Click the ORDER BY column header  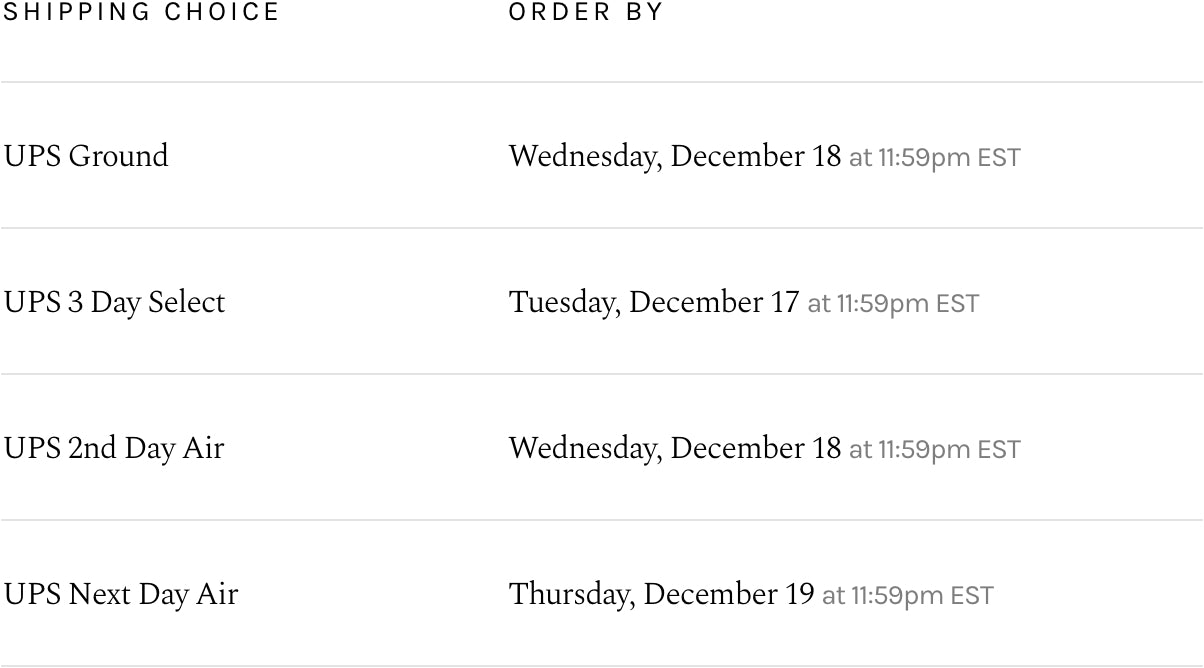pyautogui.click(x=586, y=12)
